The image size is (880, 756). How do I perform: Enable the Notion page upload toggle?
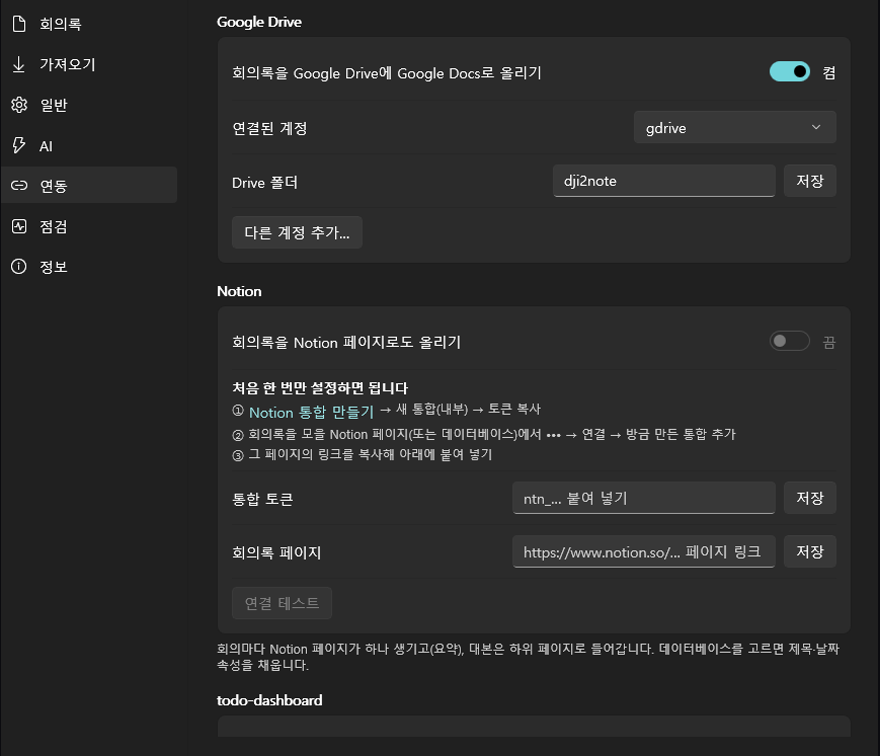point(790,341)
